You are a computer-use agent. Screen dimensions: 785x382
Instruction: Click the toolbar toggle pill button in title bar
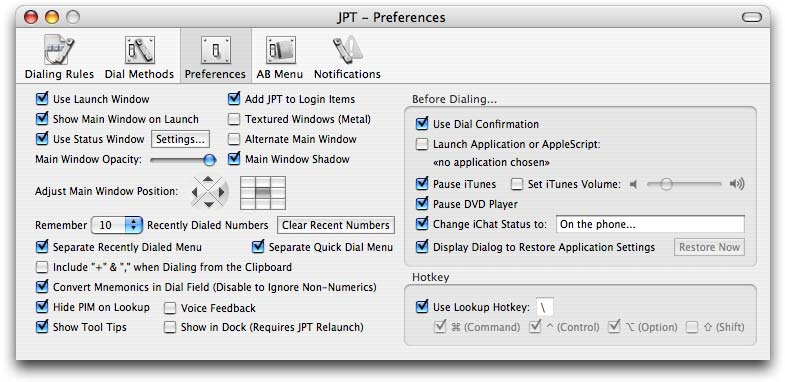(751, 18)
